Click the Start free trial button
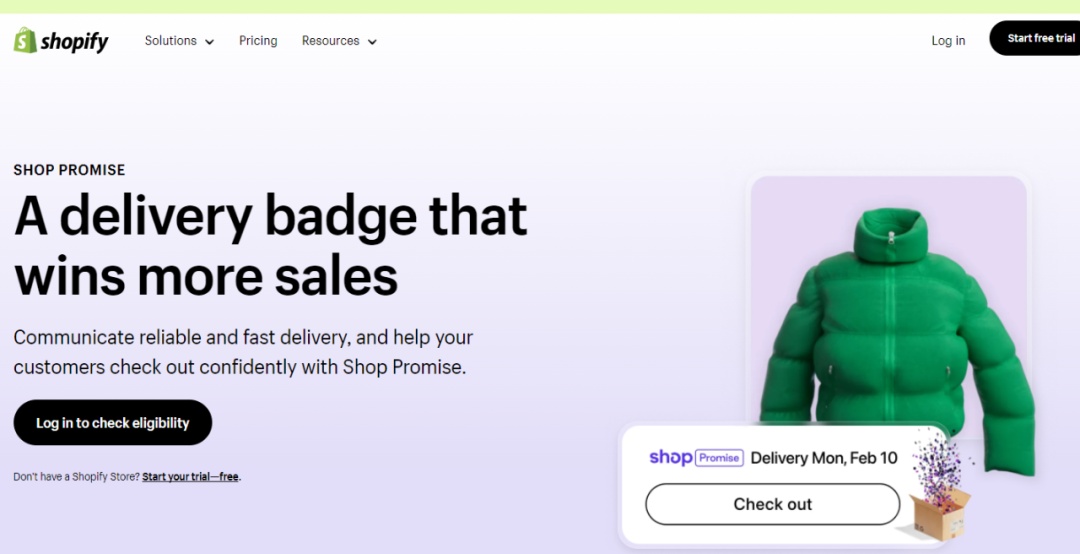The image size is (1080, 554). pyautogui.click(x=1035, y=38)
